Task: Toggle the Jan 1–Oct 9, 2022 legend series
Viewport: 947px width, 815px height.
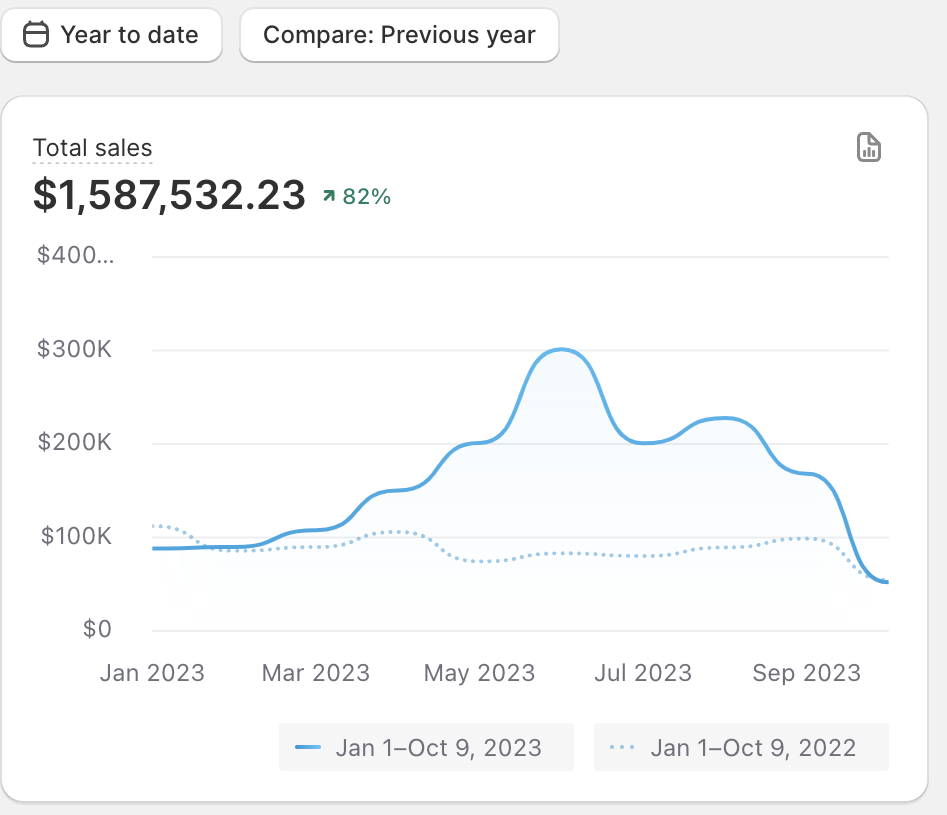Action: pos(741,747)
